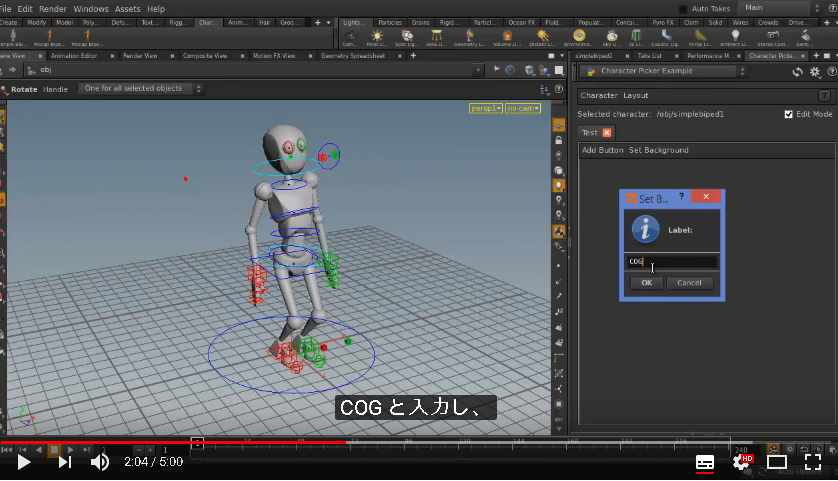Expand the 'One for all selected objects' dropdown

pyautogui.click(x=141, y=89)
